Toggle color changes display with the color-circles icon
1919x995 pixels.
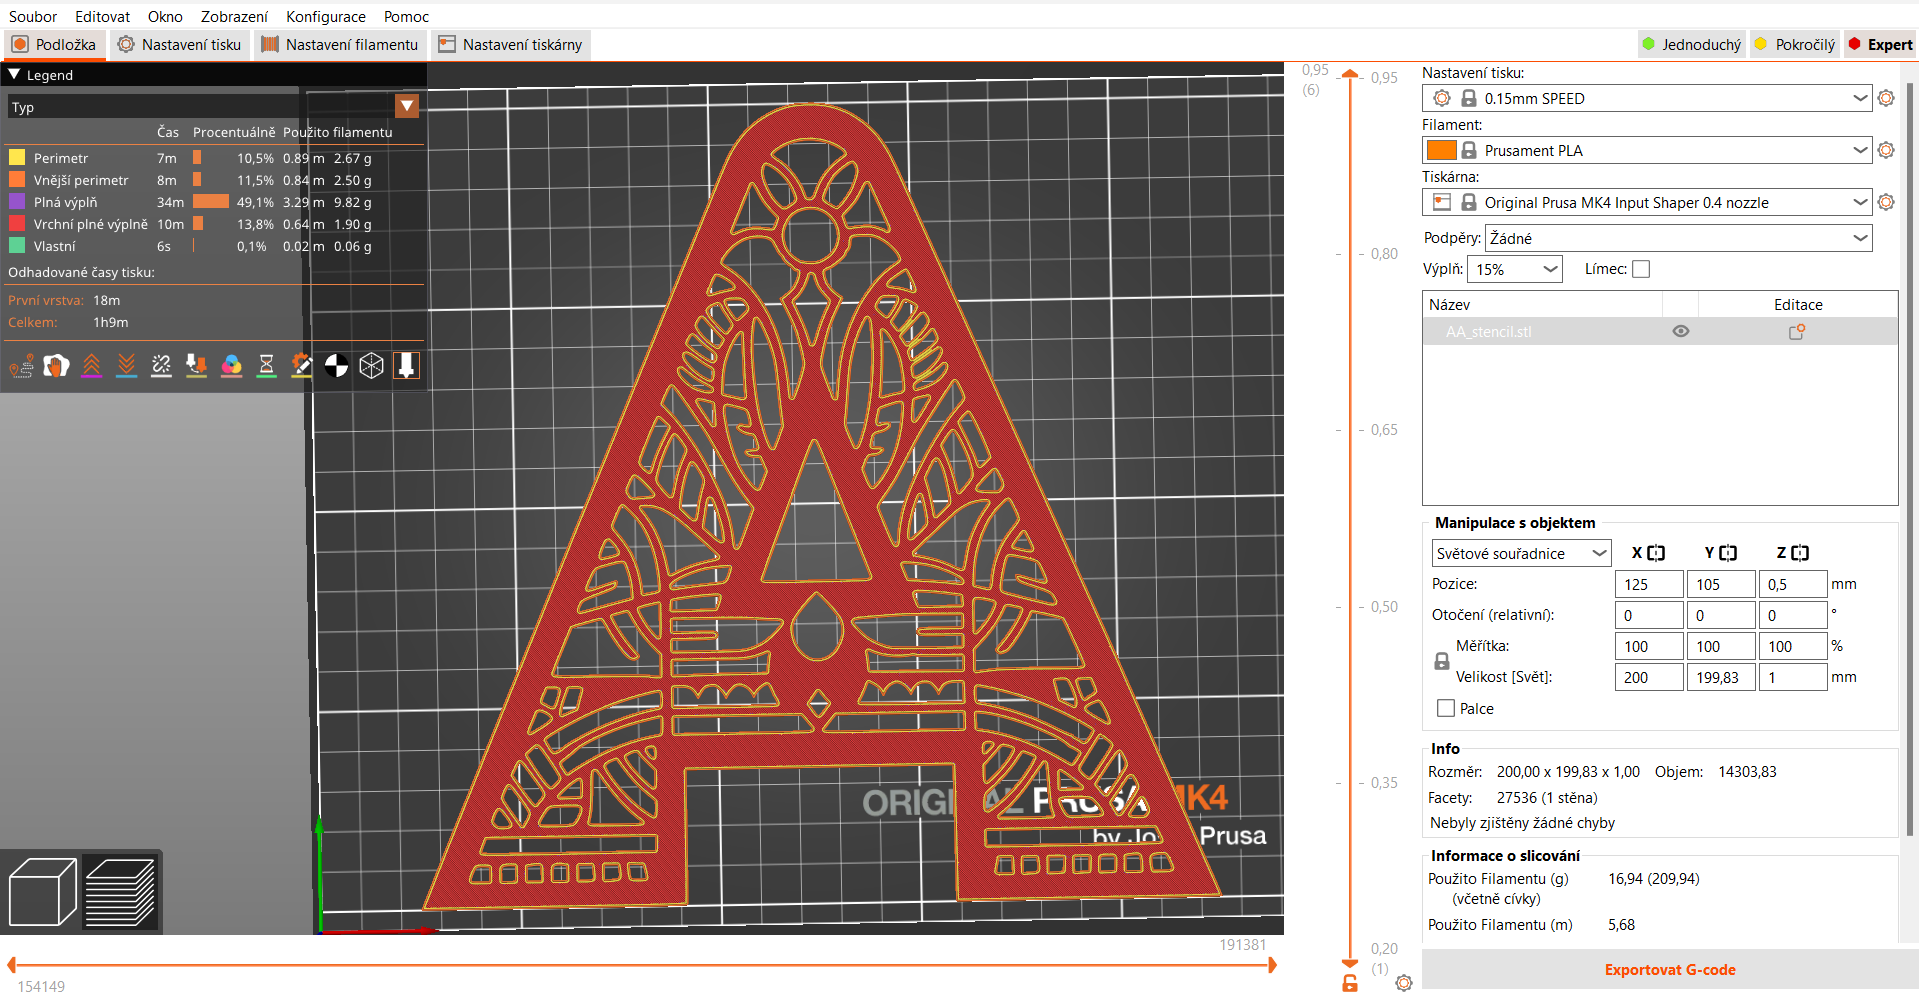[x=231, y=366]
